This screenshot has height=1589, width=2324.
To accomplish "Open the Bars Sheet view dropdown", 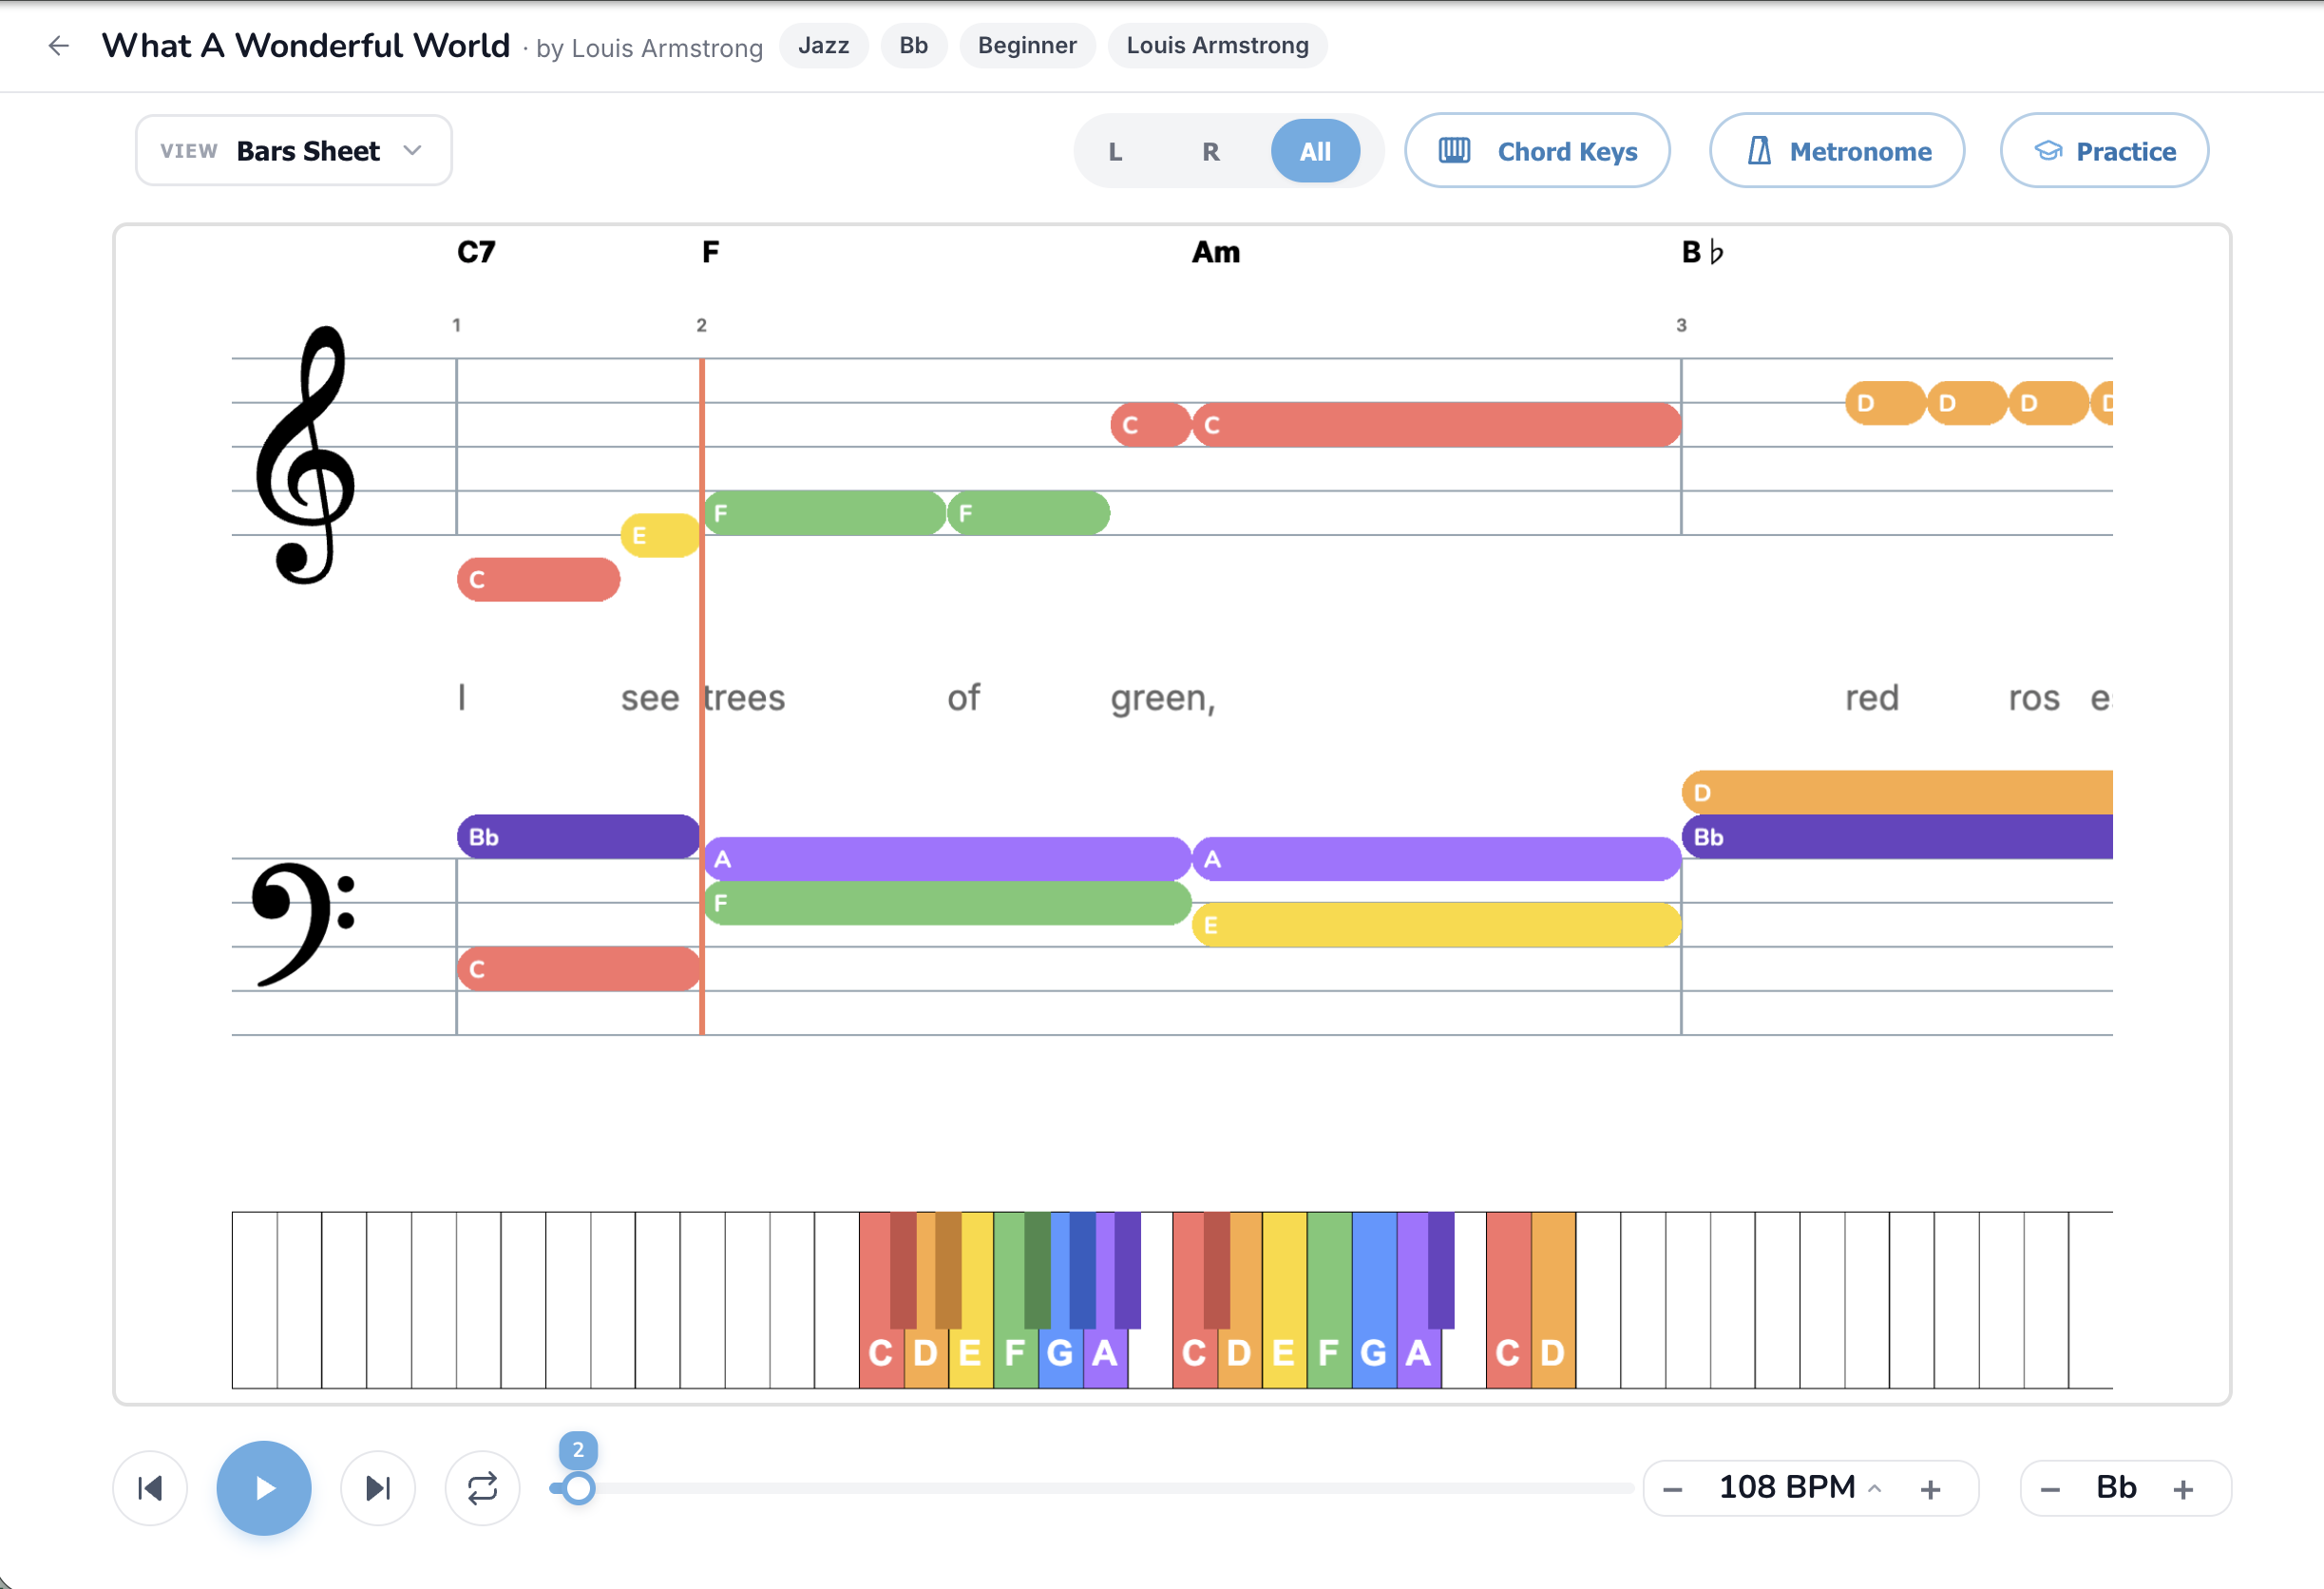I will (x=294, y=151).
